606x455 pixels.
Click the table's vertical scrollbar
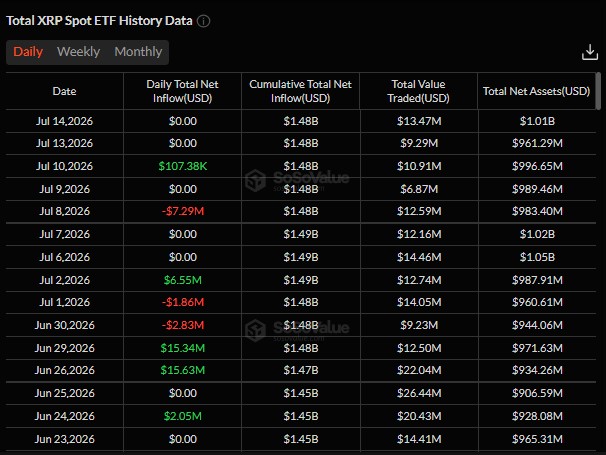coord(598,91)
